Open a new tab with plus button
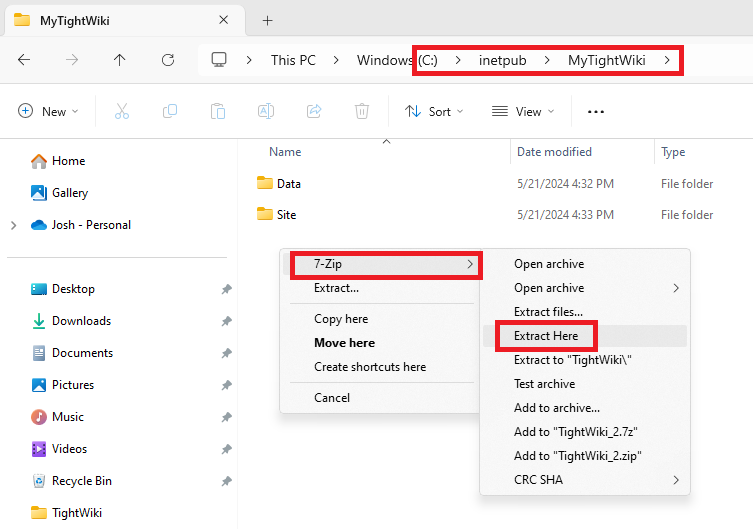This screenshot has width=753, height=529. (267, 21)
